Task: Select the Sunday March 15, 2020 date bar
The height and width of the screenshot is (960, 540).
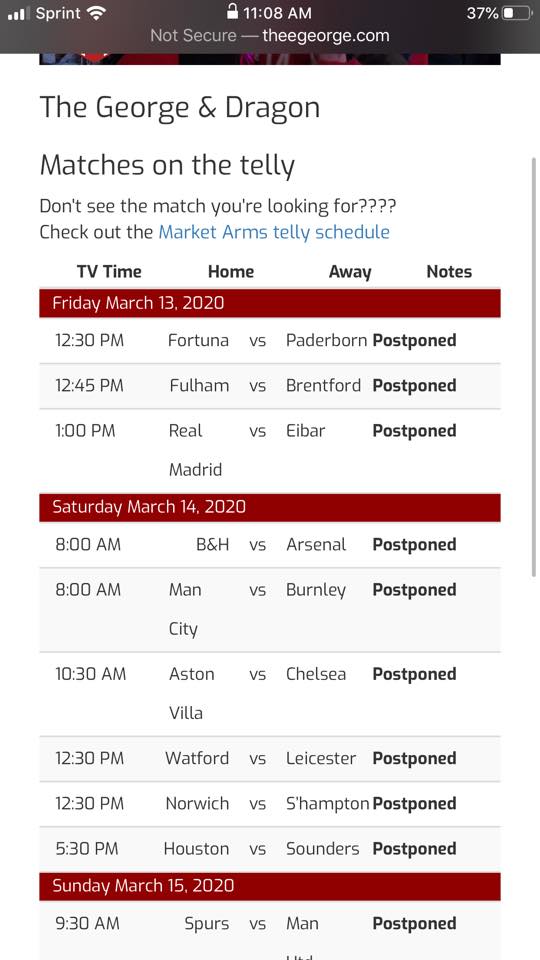Action: [x=270, y=886]
